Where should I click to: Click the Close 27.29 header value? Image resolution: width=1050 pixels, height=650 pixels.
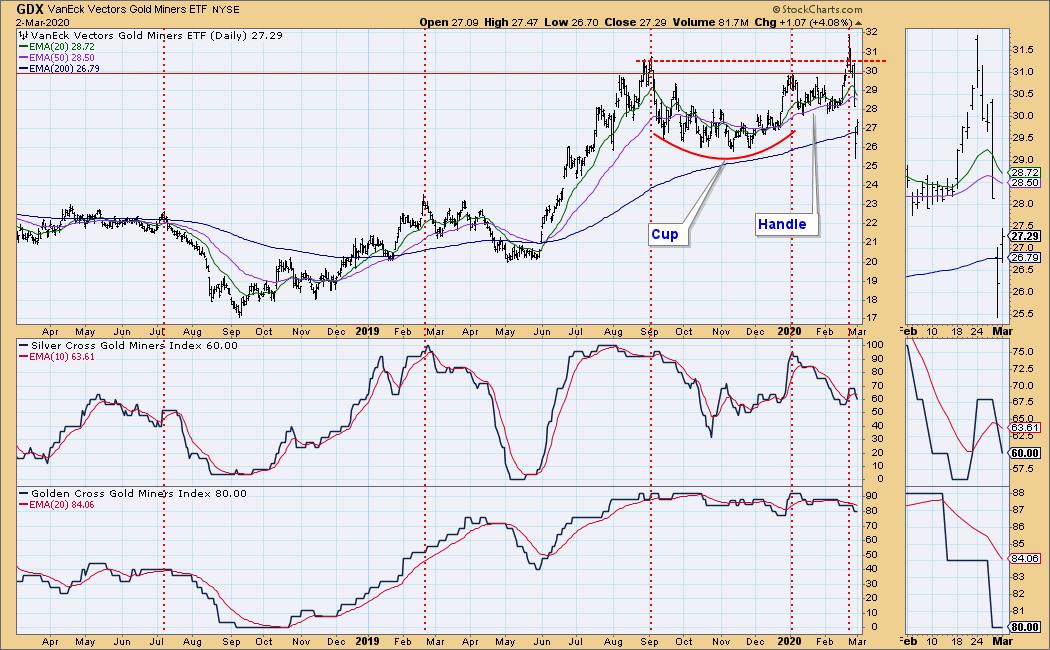[x=635, y=22]
